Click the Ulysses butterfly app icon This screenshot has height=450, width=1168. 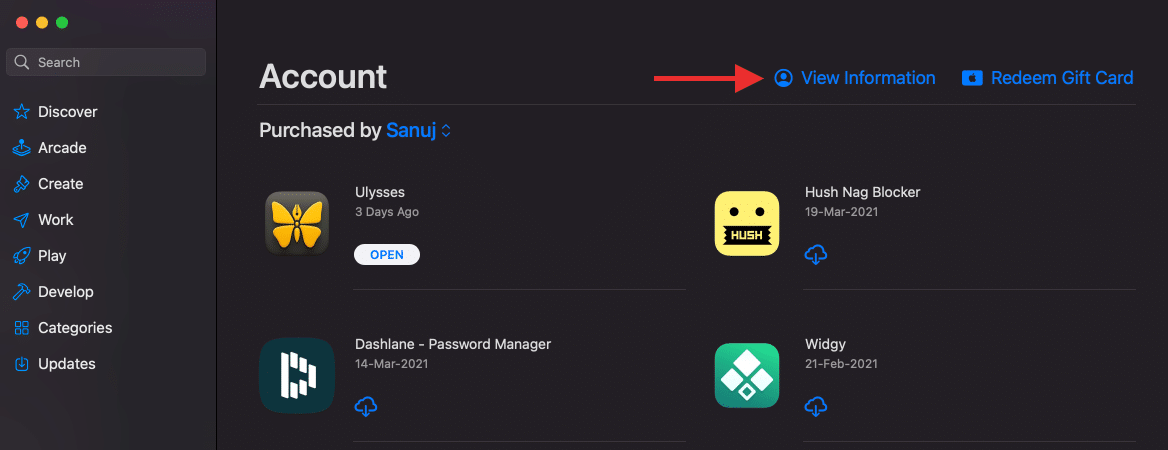click(x=296, y=224)
